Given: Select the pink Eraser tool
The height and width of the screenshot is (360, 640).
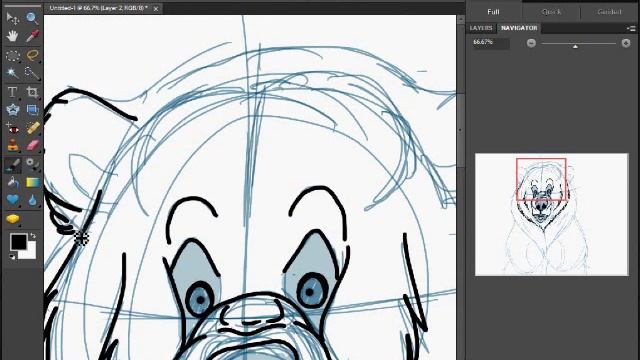Looking at the screenshot, I should coord(32,146).
